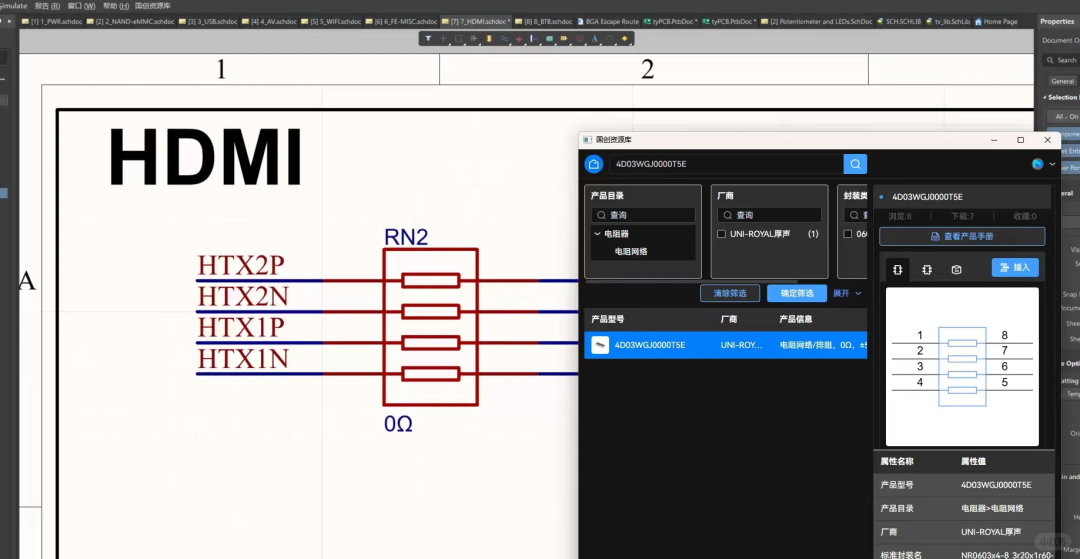
Task: Open the 国创资源库 menu
Action: click(153, 6)
